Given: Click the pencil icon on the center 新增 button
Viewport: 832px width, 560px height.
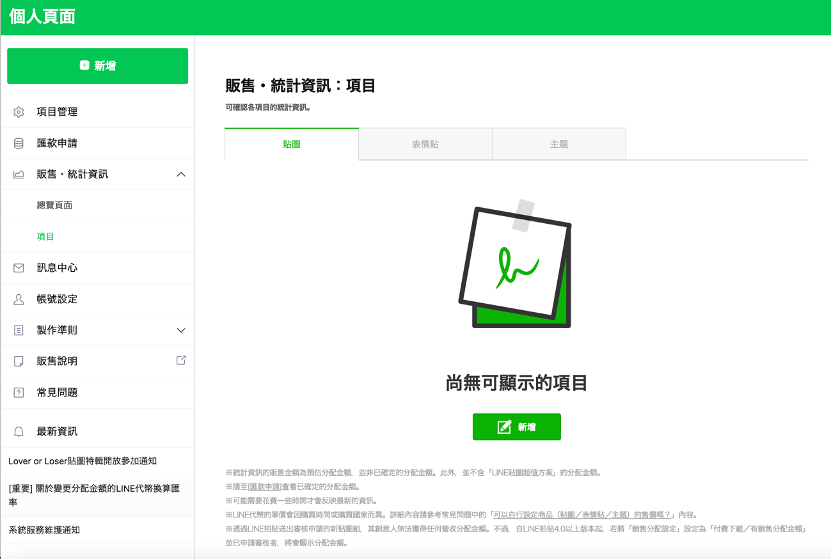Looking at the screenshot, I should pyautogui.click(x=505, y=427).
